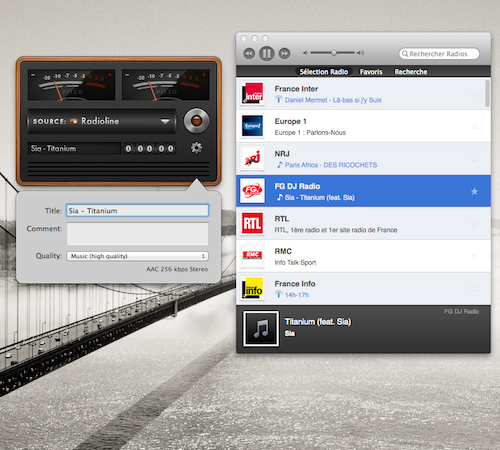Image resolution: width=500 pixels, height=450 pixels.
Task: Skip forward to next station
Action: coord(284,53)
